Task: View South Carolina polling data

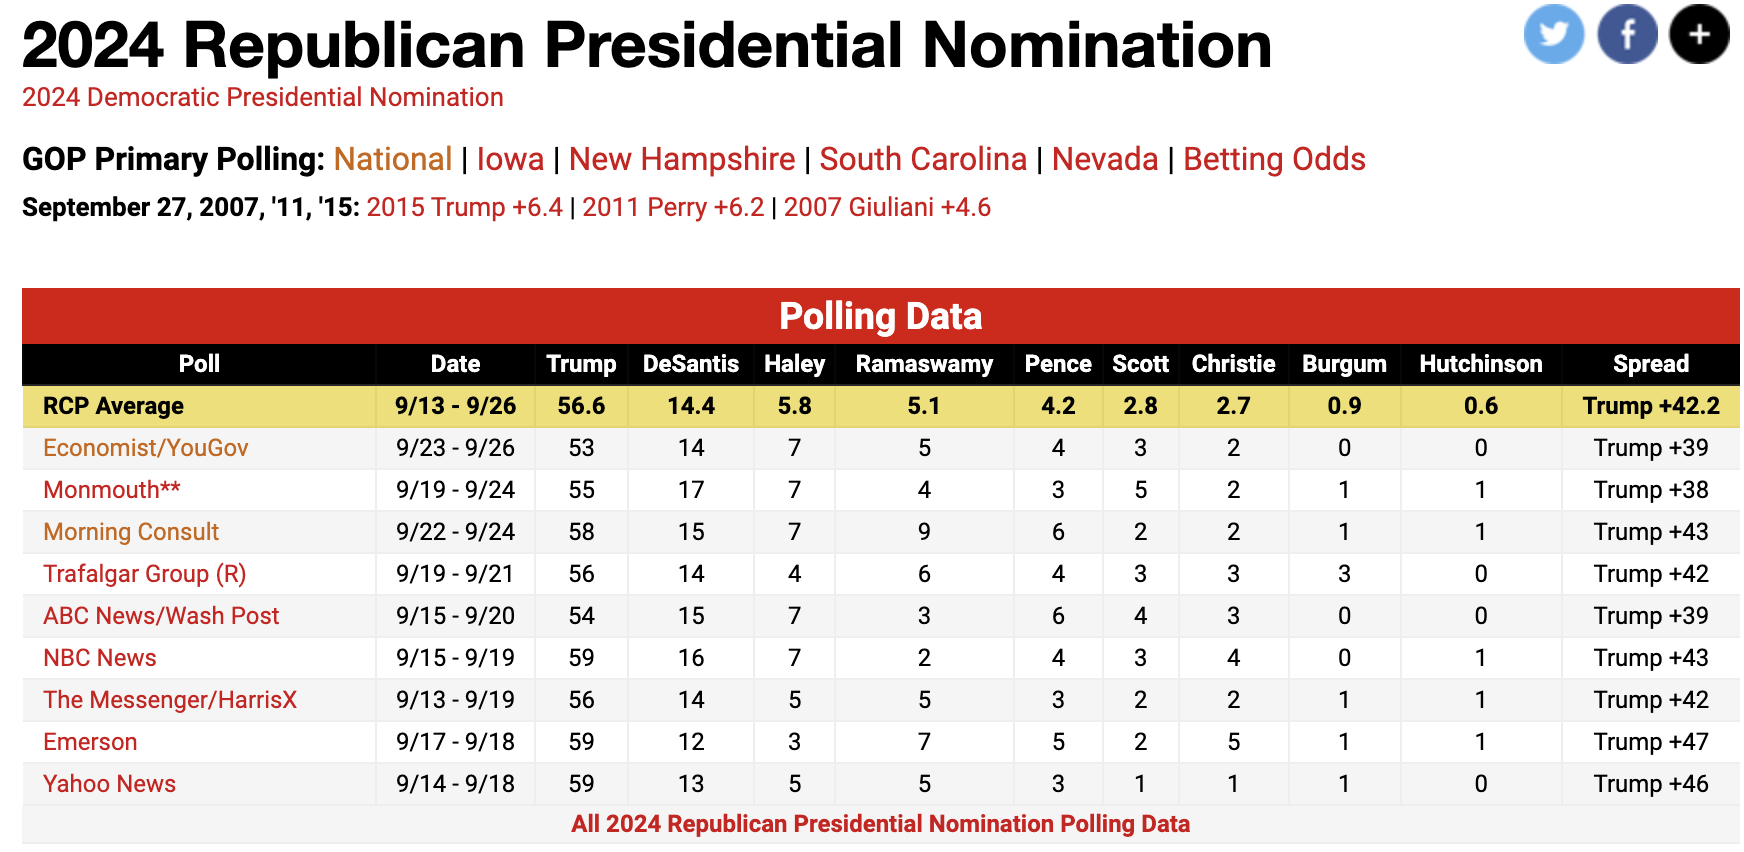Action: tap(922, 158)
